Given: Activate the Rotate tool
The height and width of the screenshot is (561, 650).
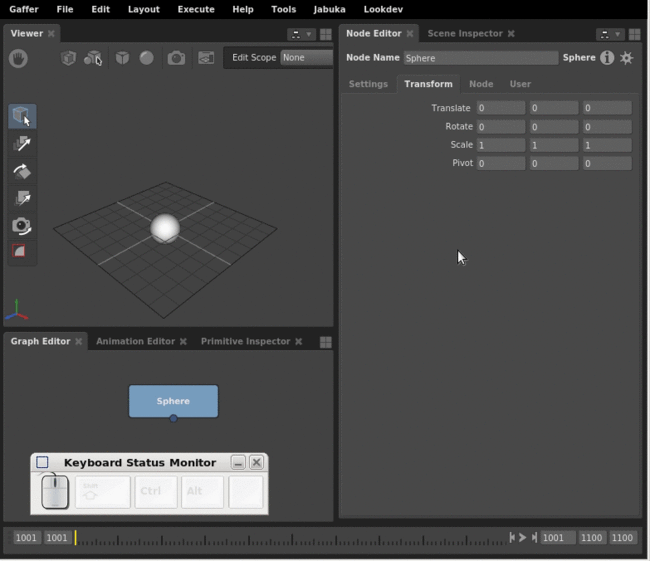Looking at the screenshot, I should click(22, 171).
